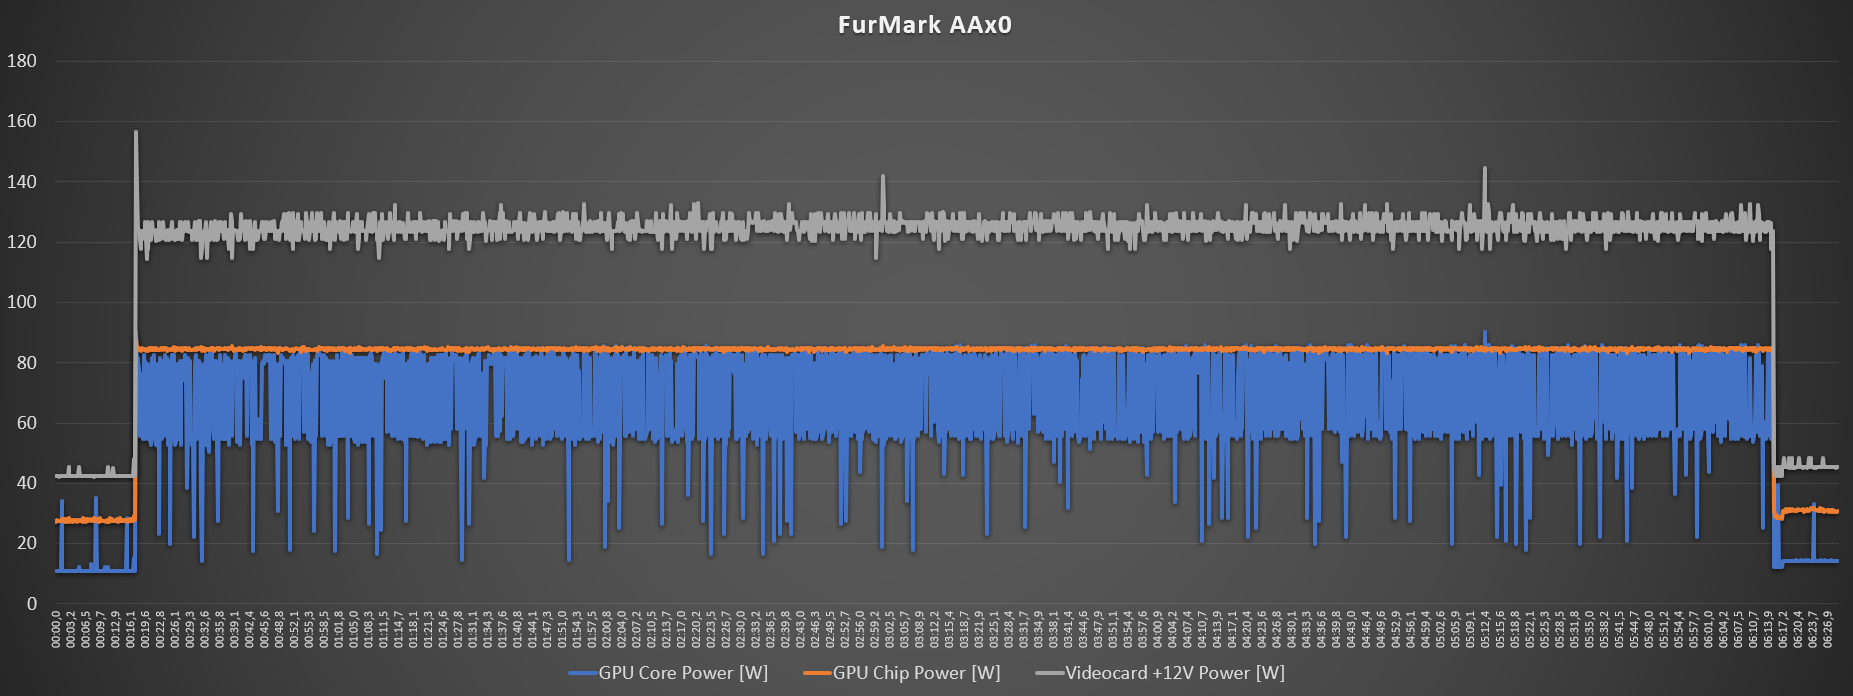This screenshot has width=1853, height=696.
Task: Click the 0 label on the vertical axis
Action: coord(31,604)
